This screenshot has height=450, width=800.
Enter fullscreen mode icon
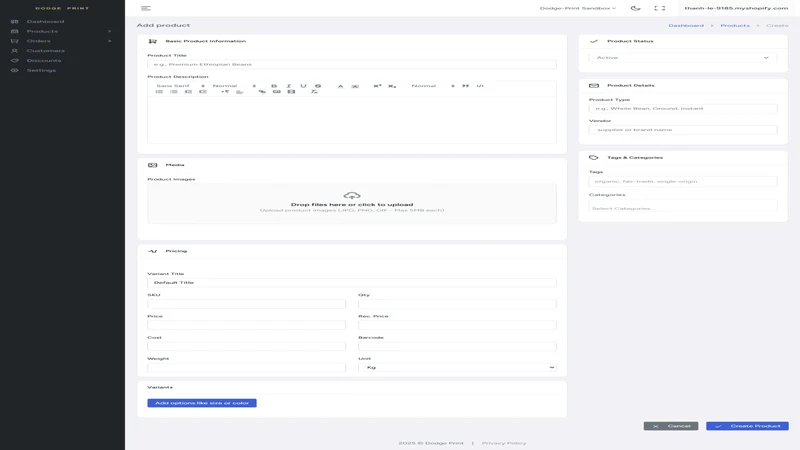660,8
